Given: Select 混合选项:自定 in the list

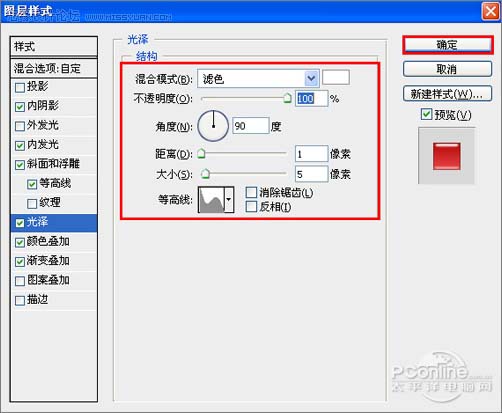Looking at the screenshot, I should [x=54, y=68].
